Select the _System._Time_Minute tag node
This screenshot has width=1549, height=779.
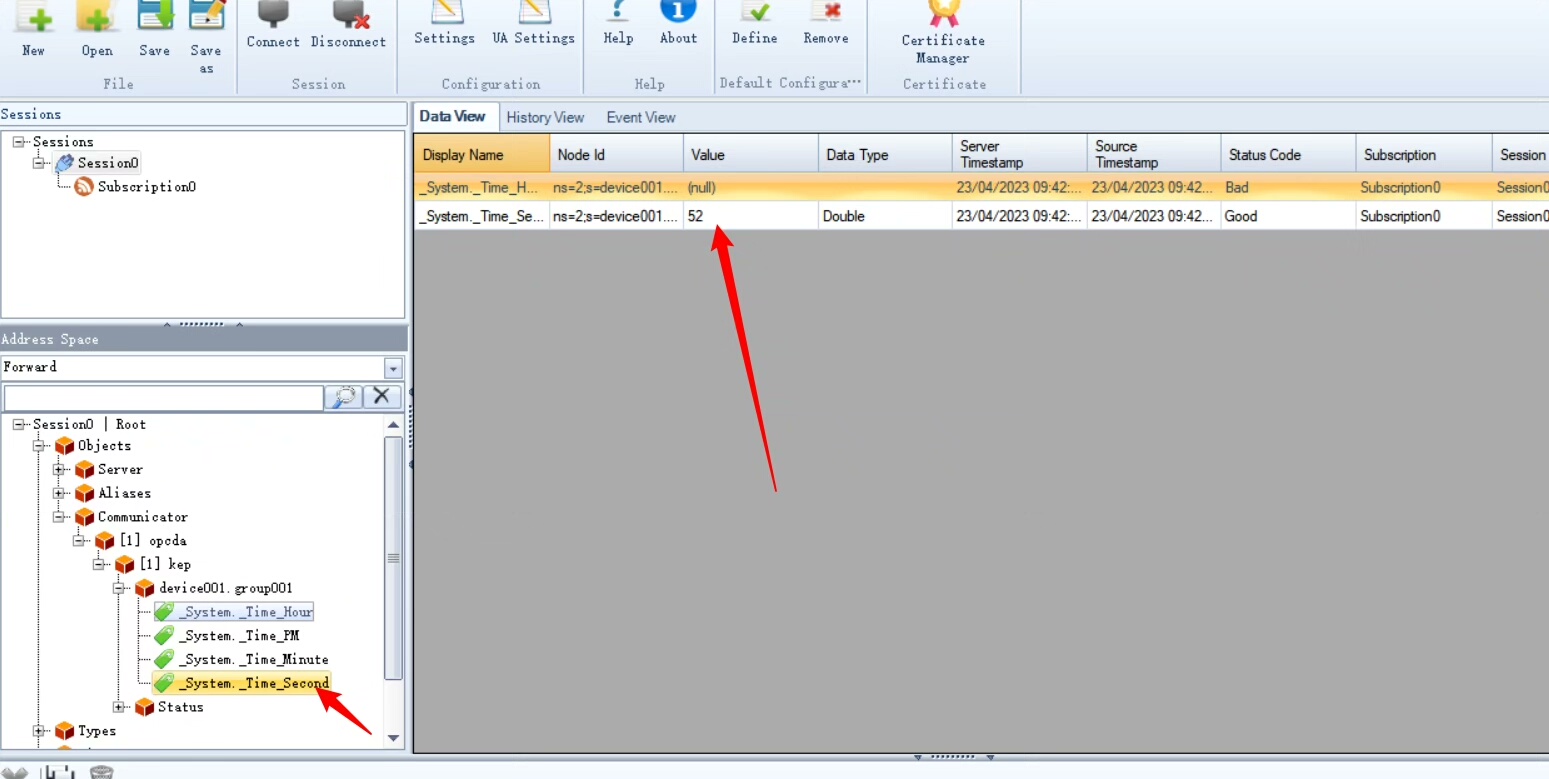(254, 660)
